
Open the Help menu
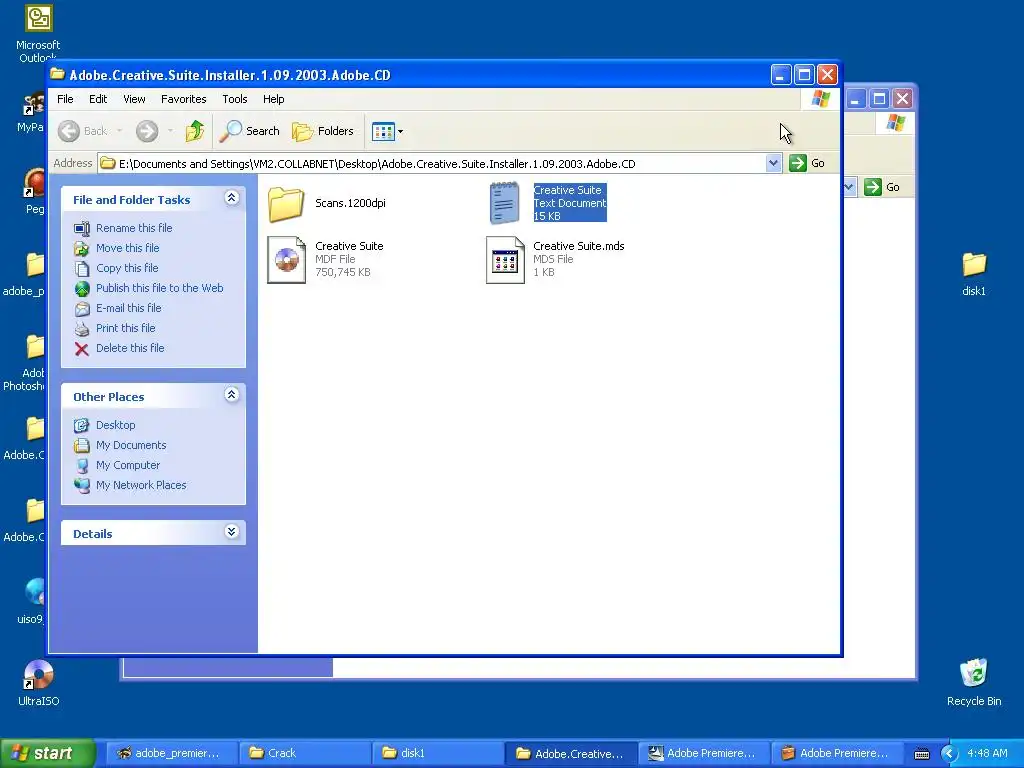tap(274, 99)
